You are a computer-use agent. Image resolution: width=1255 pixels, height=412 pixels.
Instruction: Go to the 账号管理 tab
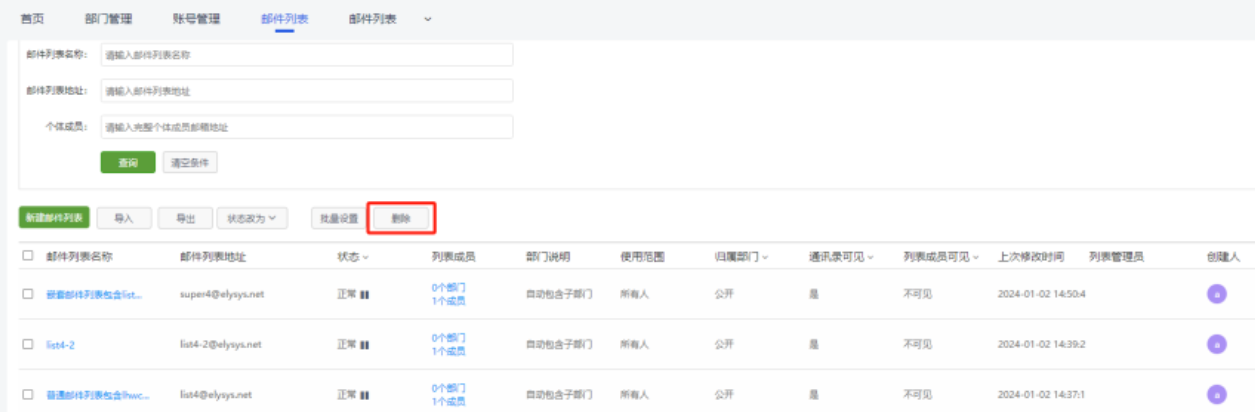click(x=196, y=19)
